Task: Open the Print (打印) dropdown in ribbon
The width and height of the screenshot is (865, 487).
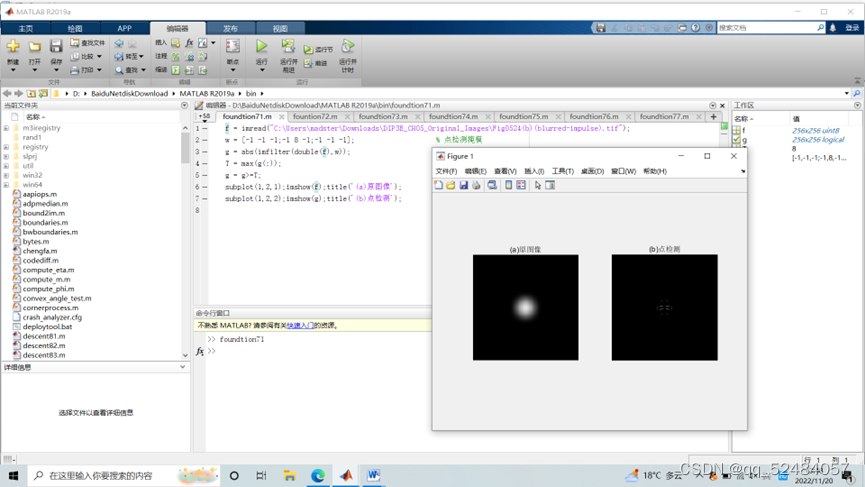Action: click(99, 70)
